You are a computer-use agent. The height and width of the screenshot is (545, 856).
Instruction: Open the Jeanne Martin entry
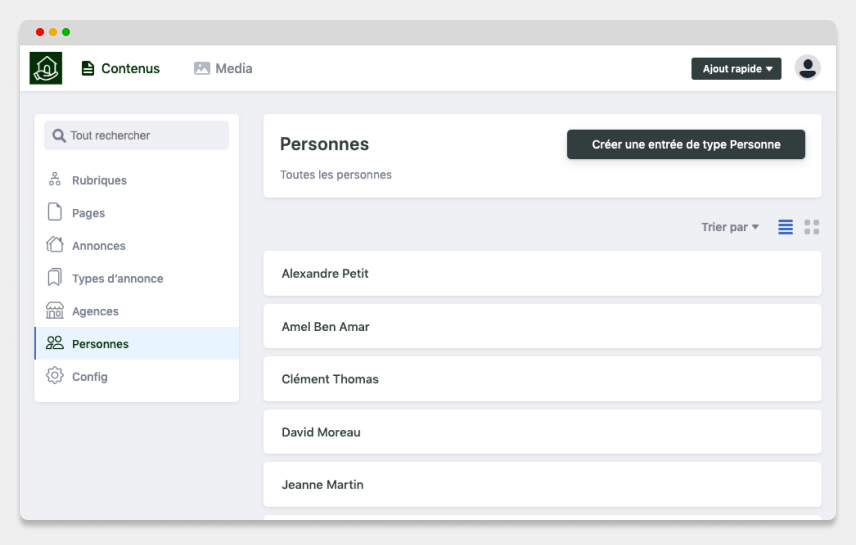pos(542,484)
